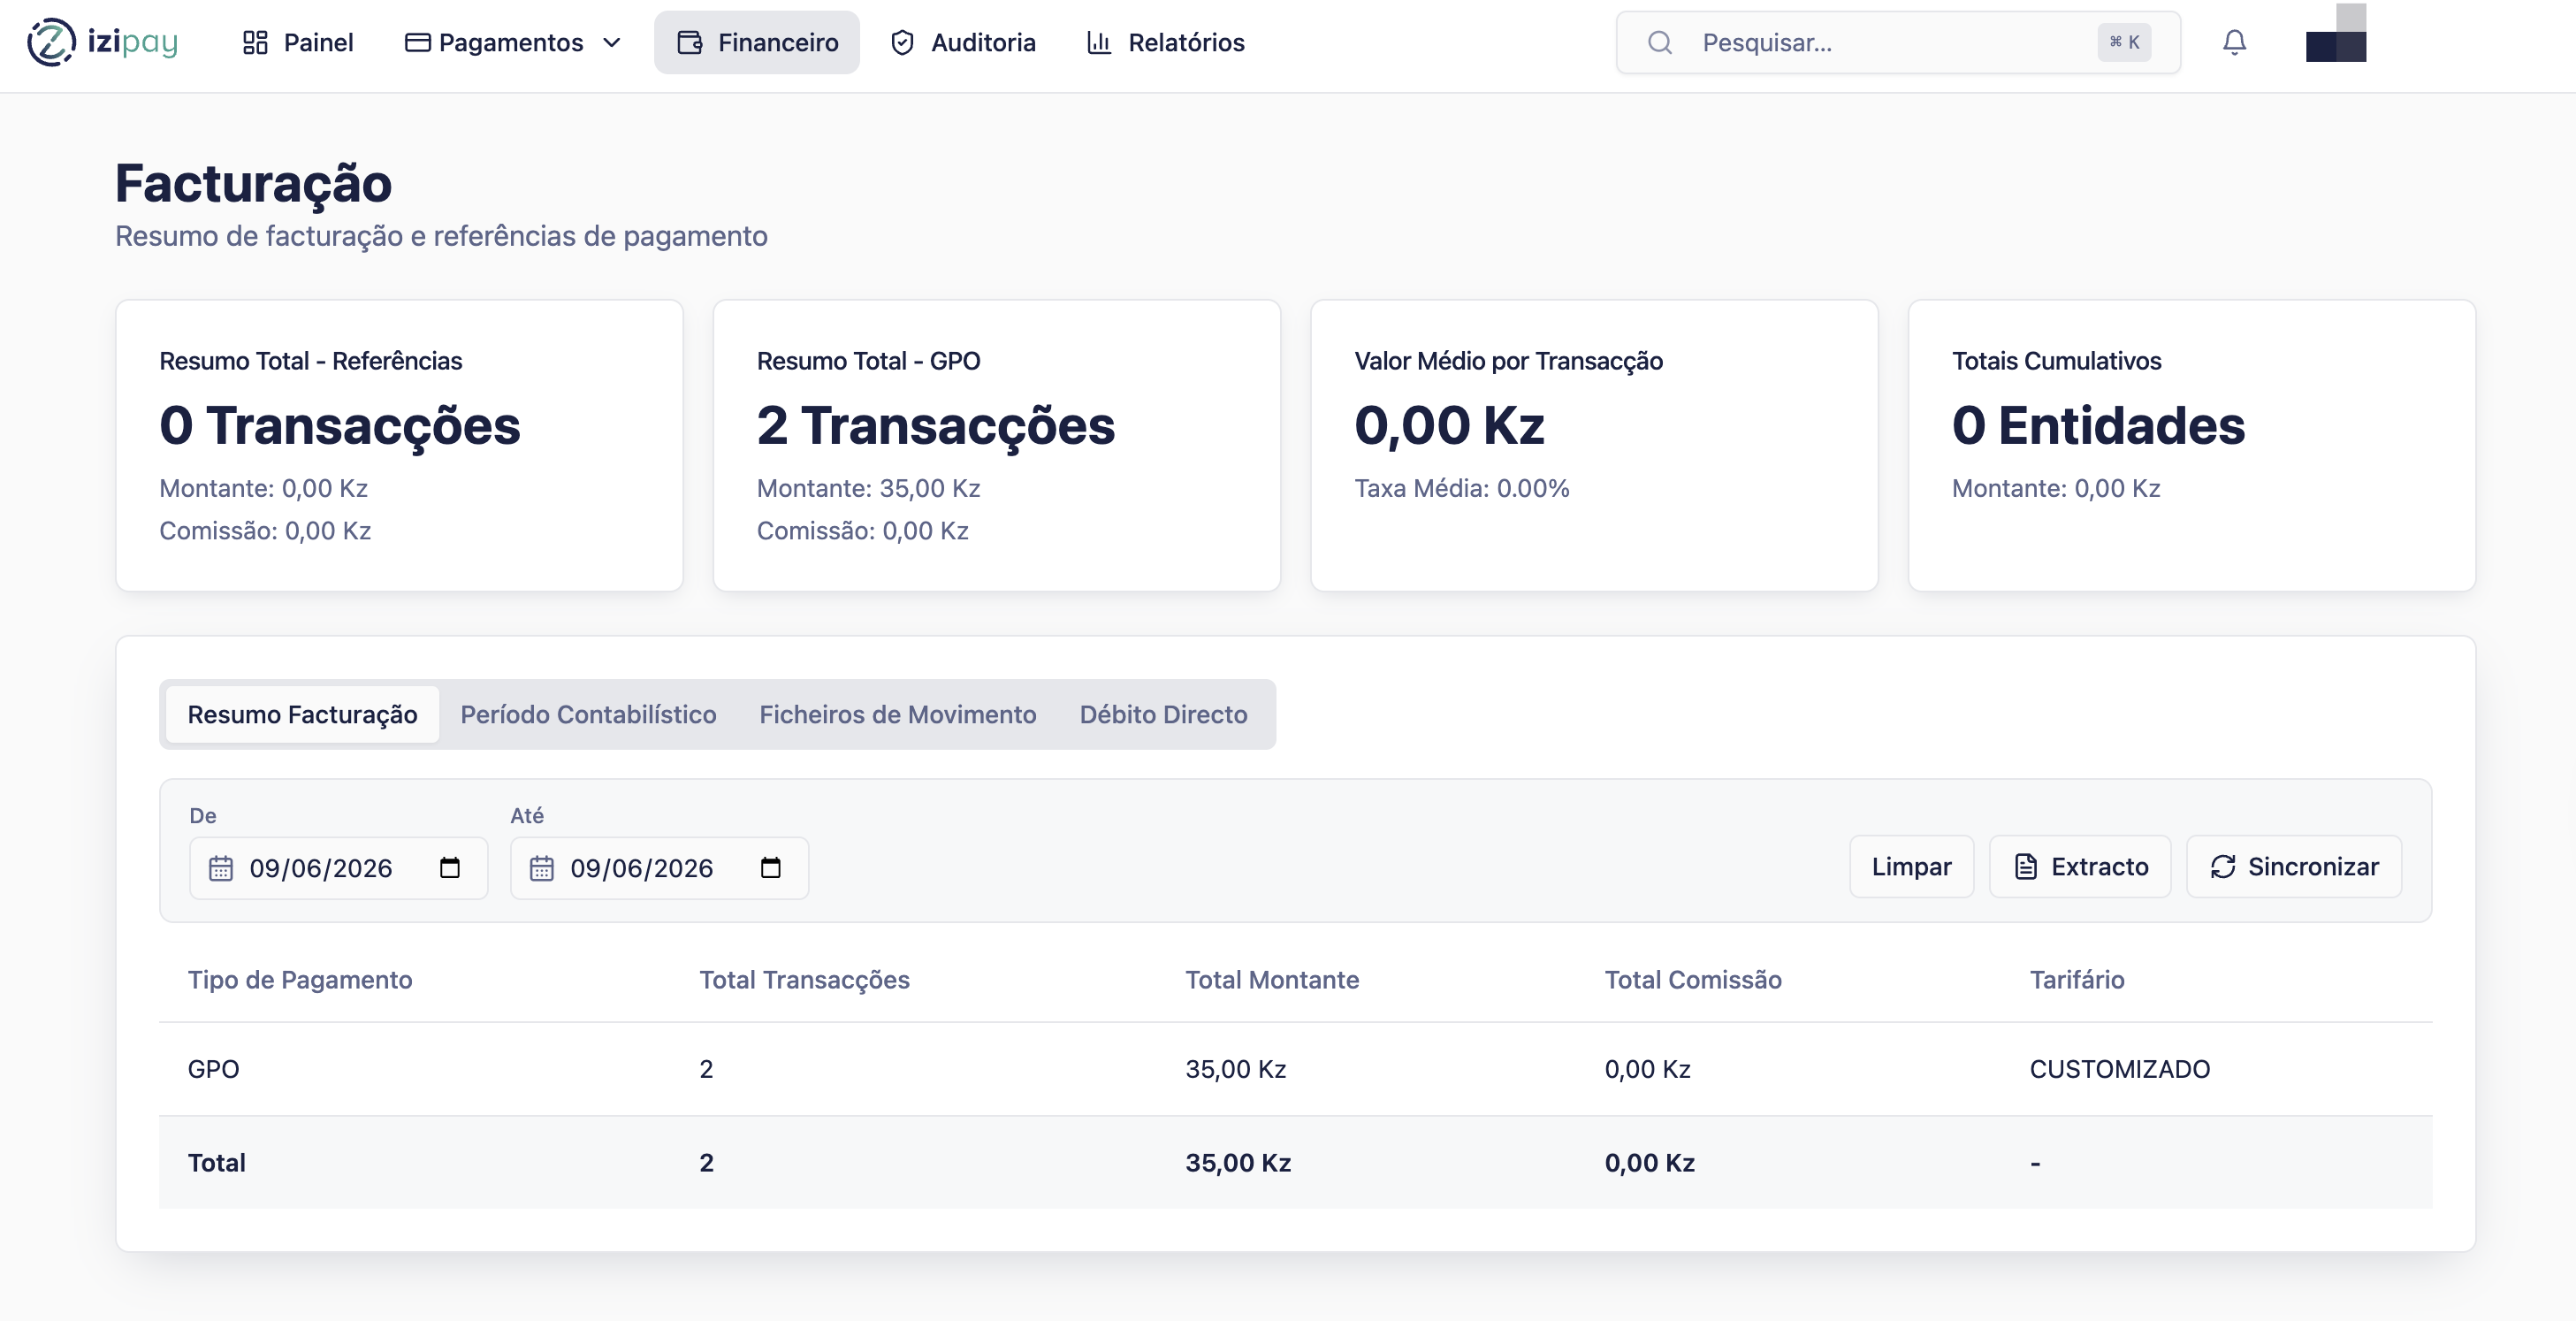Image resolution: width=2576 pixels, height=1321 pixels.
Task: Click the Resumo Total - GPO card
Action: (997, 446)
